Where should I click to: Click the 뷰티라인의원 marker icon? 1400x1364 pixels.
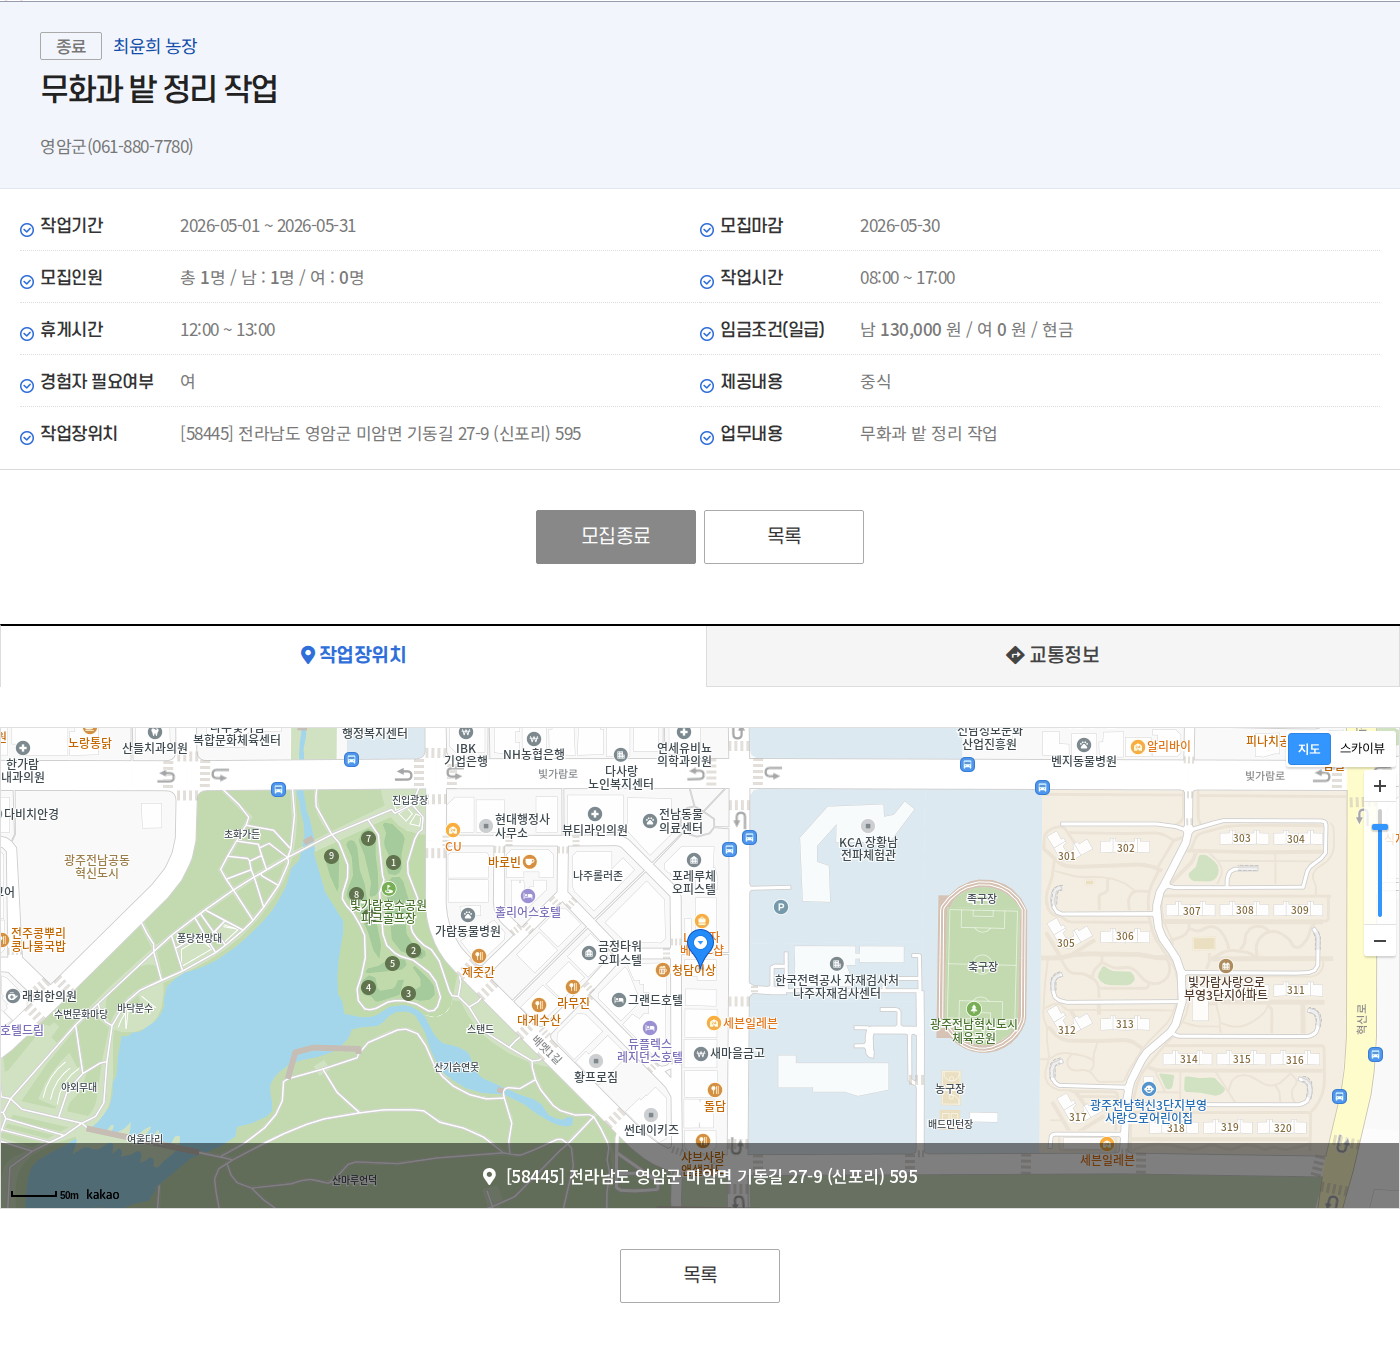tap(595, 814)
